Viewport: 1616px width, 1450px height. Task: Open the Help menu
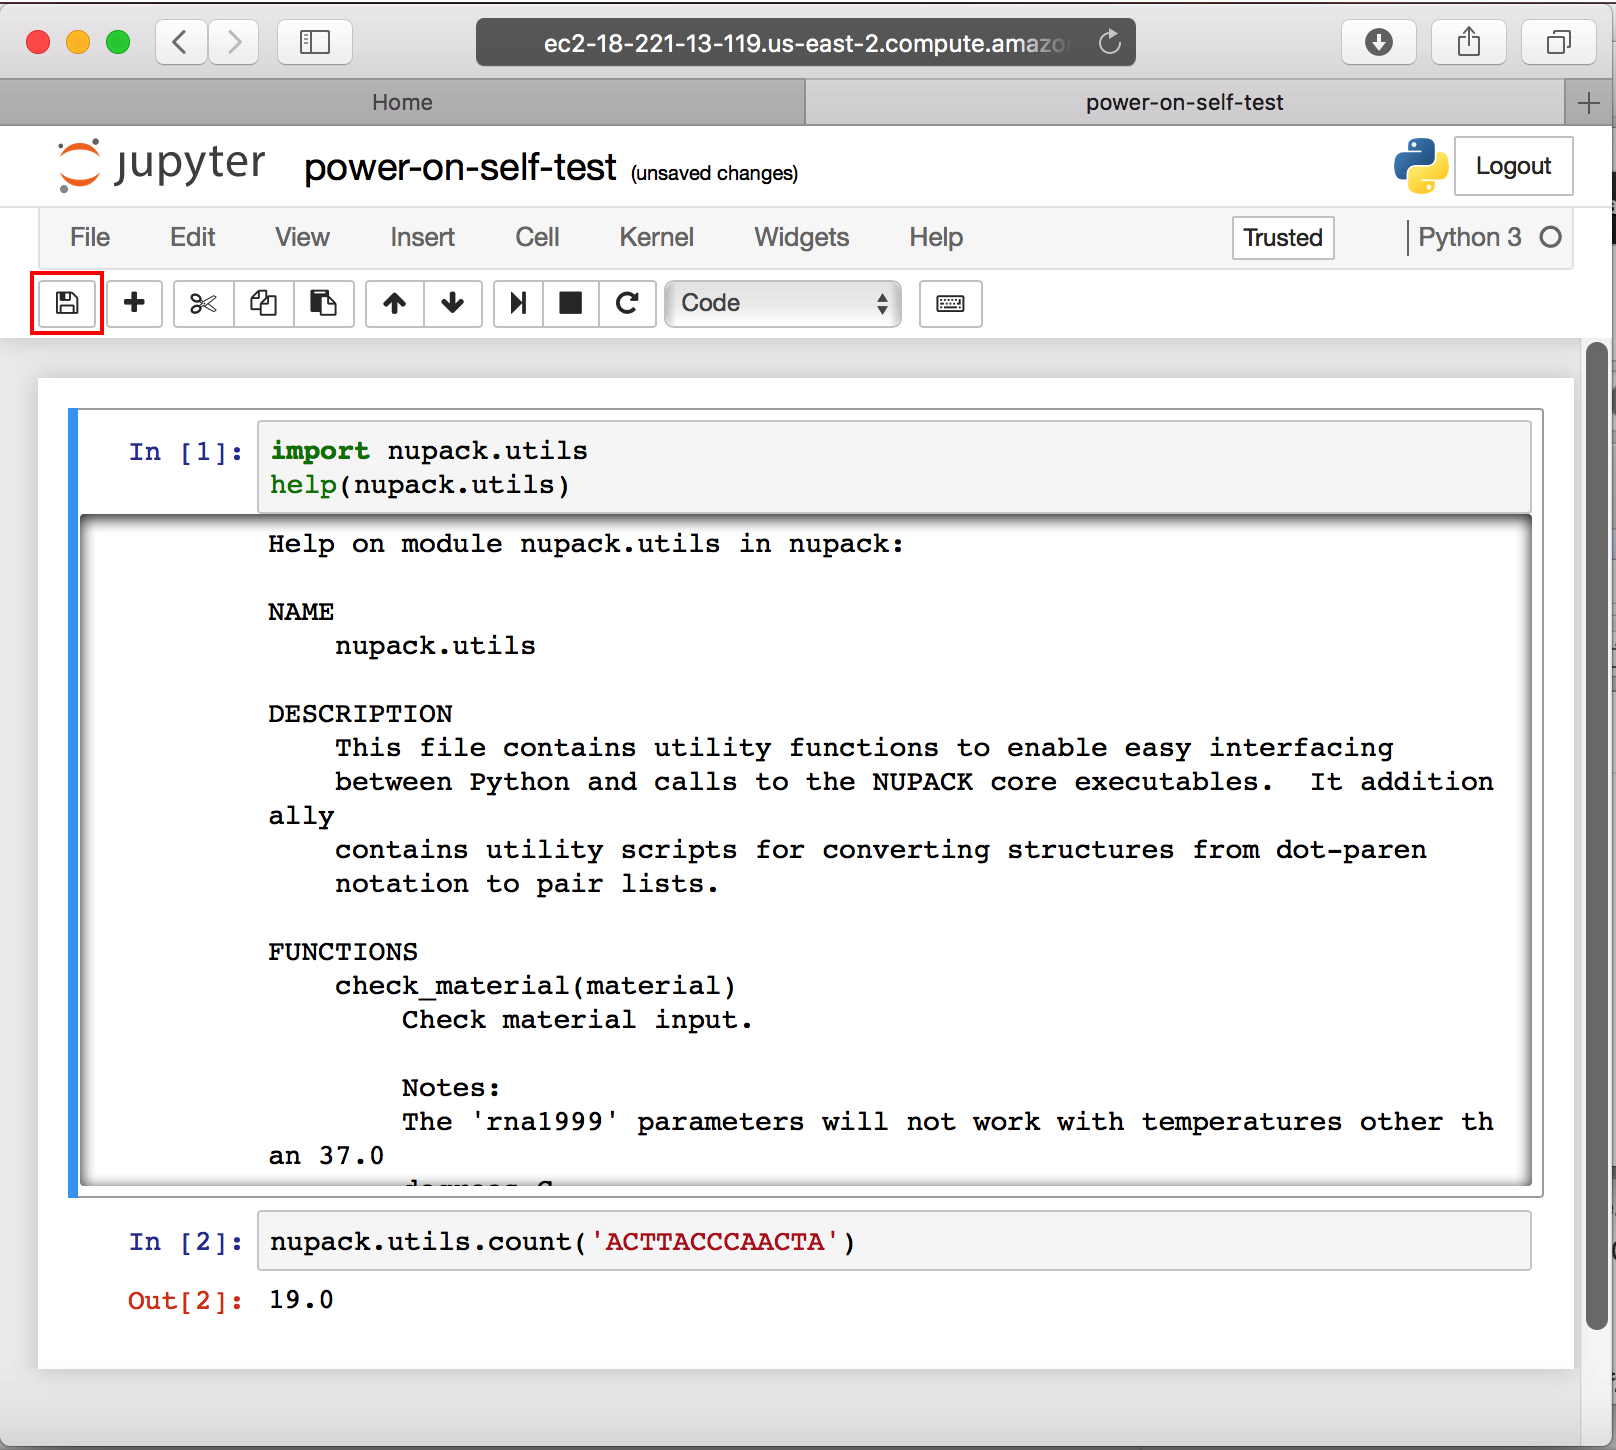(936, 237)
